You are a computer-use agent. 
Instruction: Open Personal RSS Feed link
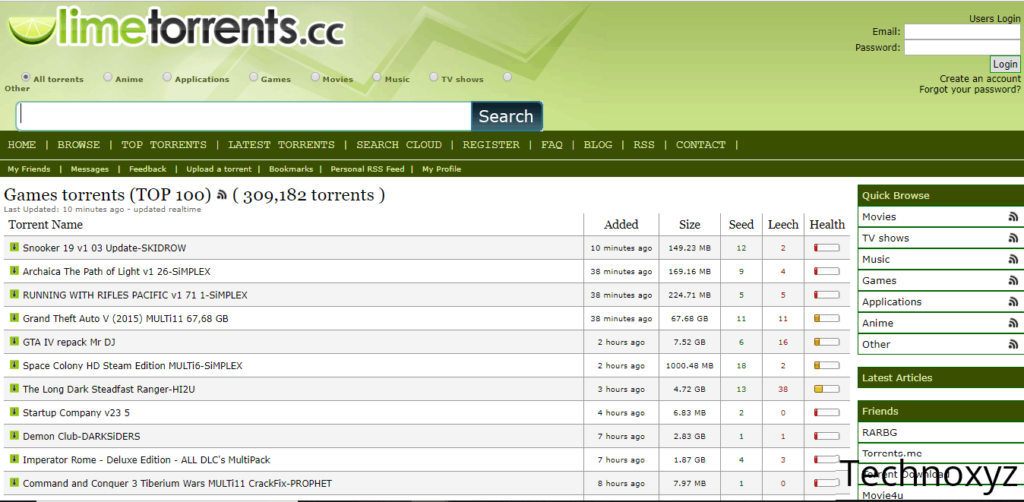367,169
